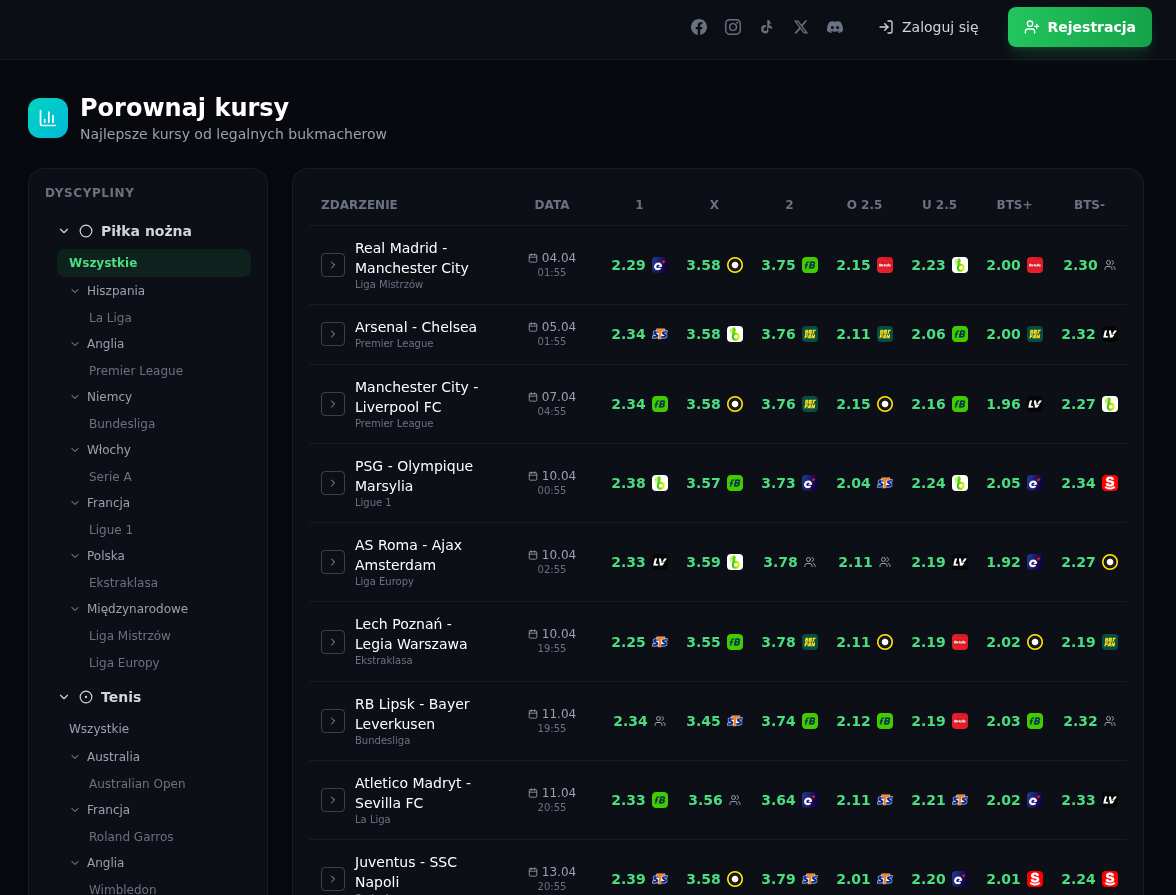Collapse the Hiszpania country group

click(75, 291)
